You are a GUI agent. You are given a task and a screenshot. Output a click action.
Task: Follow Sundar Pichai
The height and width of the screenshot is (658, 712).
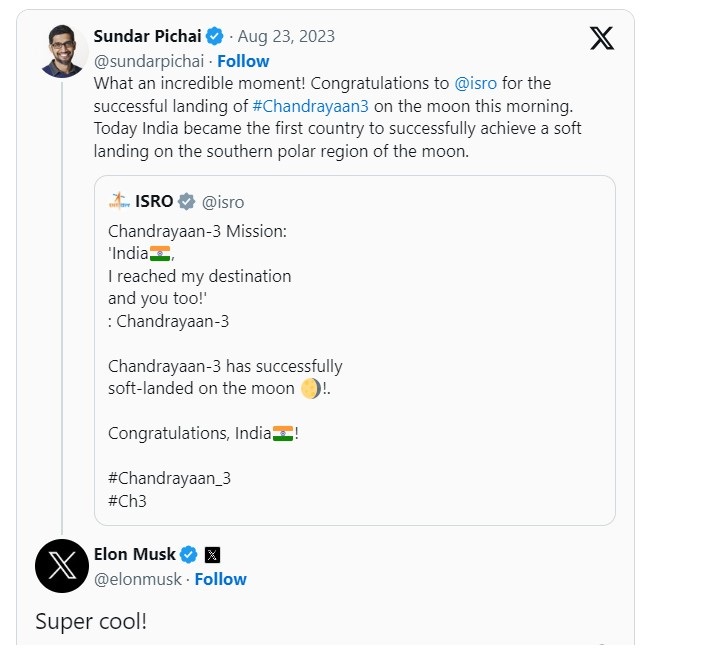(x=243, y=61)
